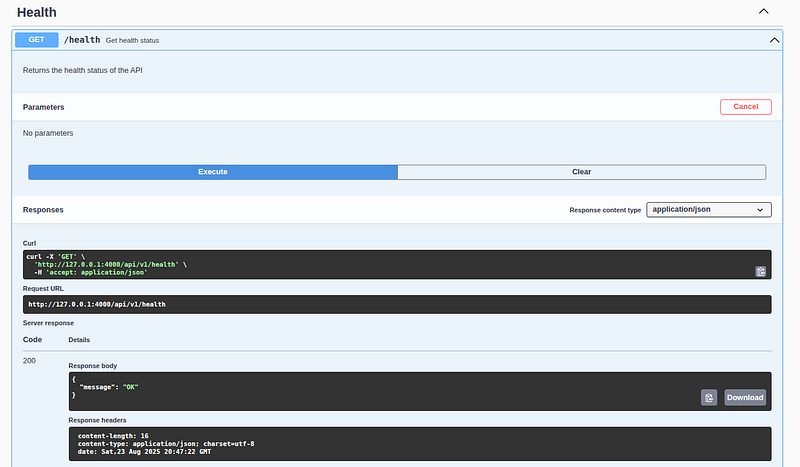
Task: Click the /health endpoint path
Action: pyautogui.click(x=82, y=40)
